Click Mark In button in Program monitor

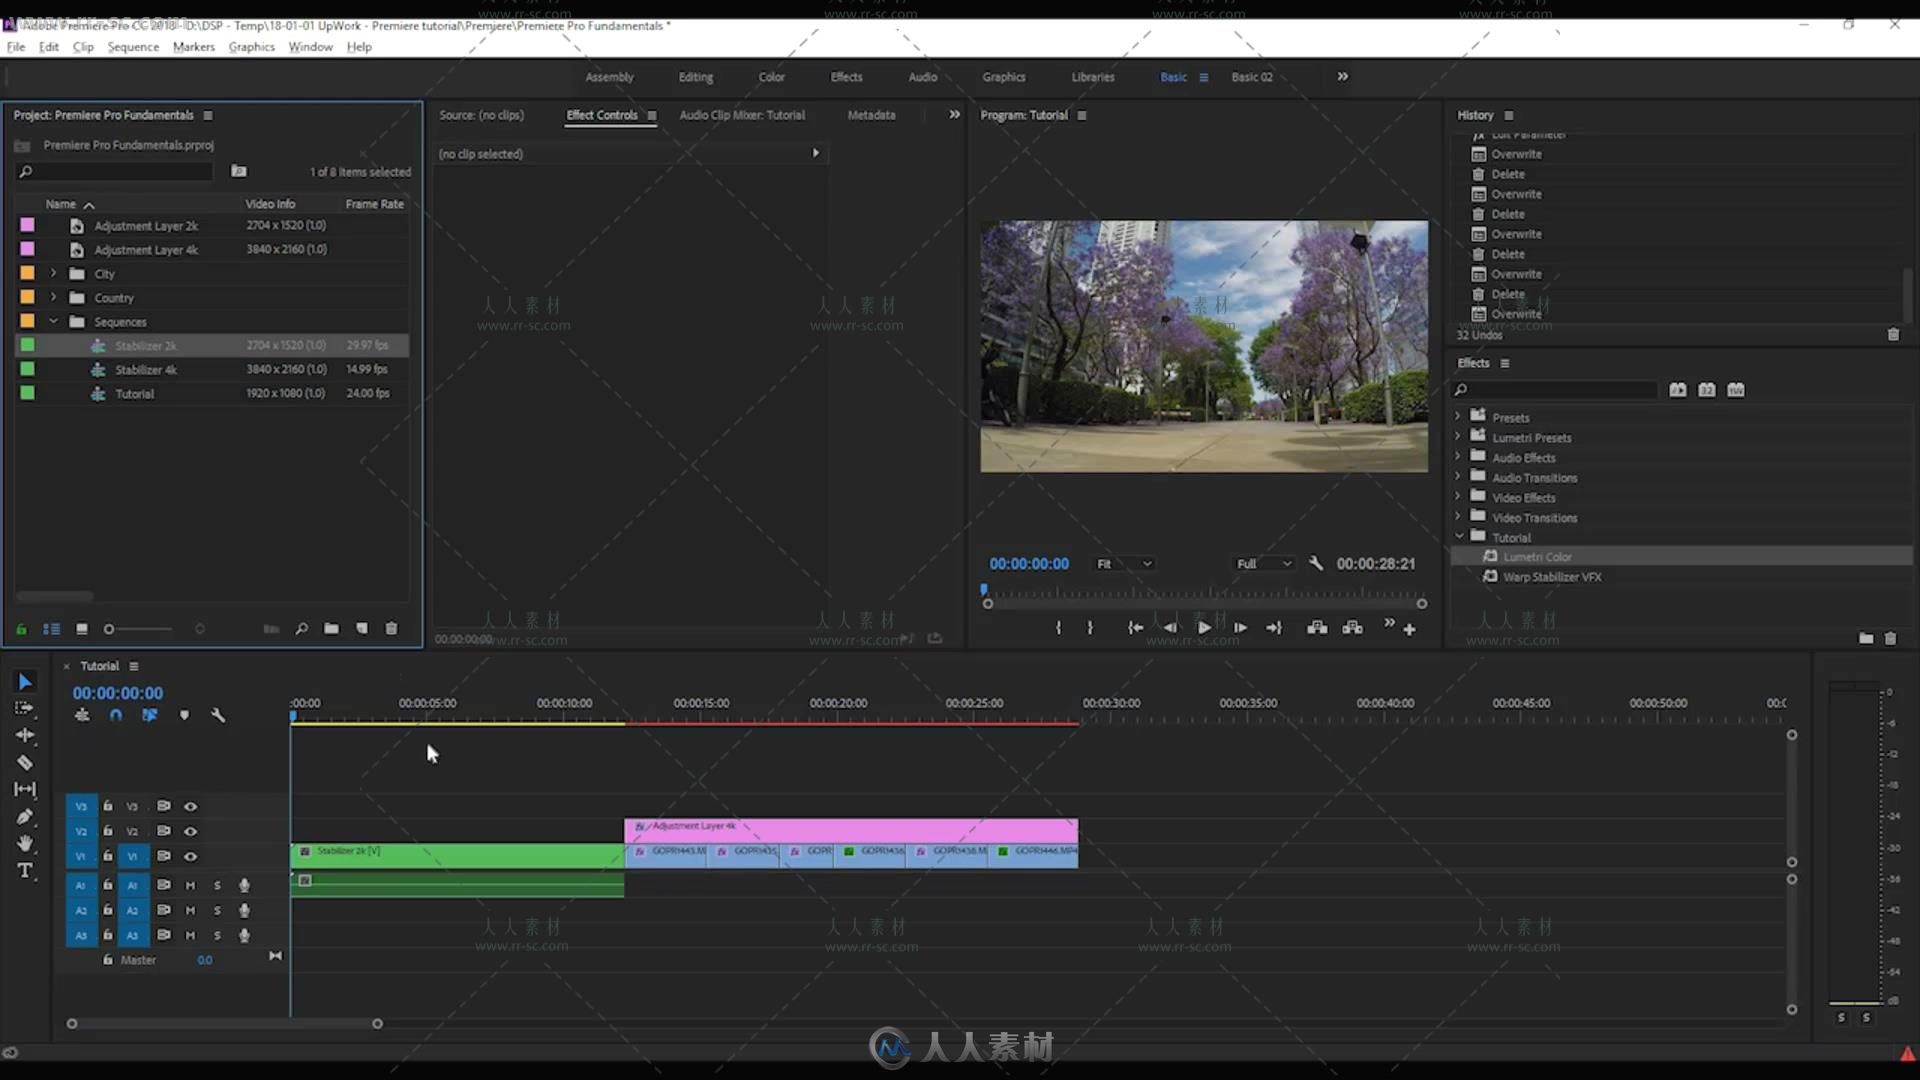click(1058, 628)
